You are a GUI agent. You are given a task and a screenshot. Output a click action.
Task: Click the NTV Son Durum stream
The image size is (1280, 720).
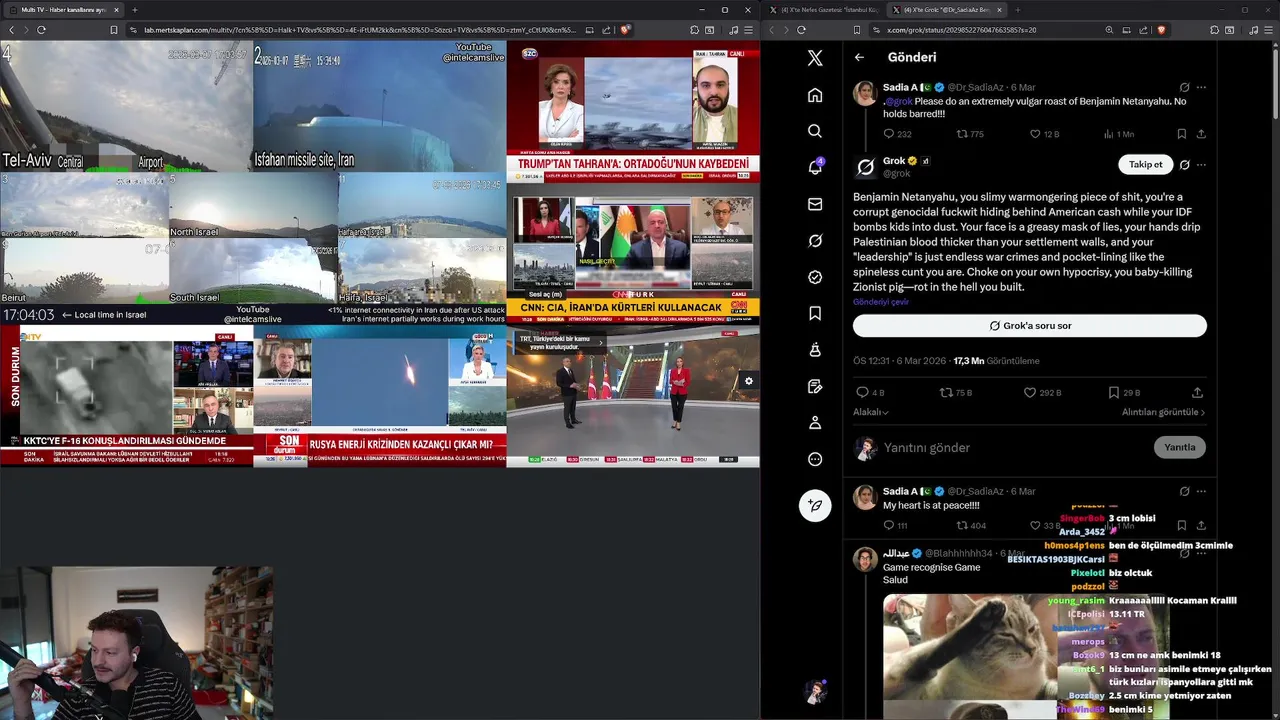point(127,397)
